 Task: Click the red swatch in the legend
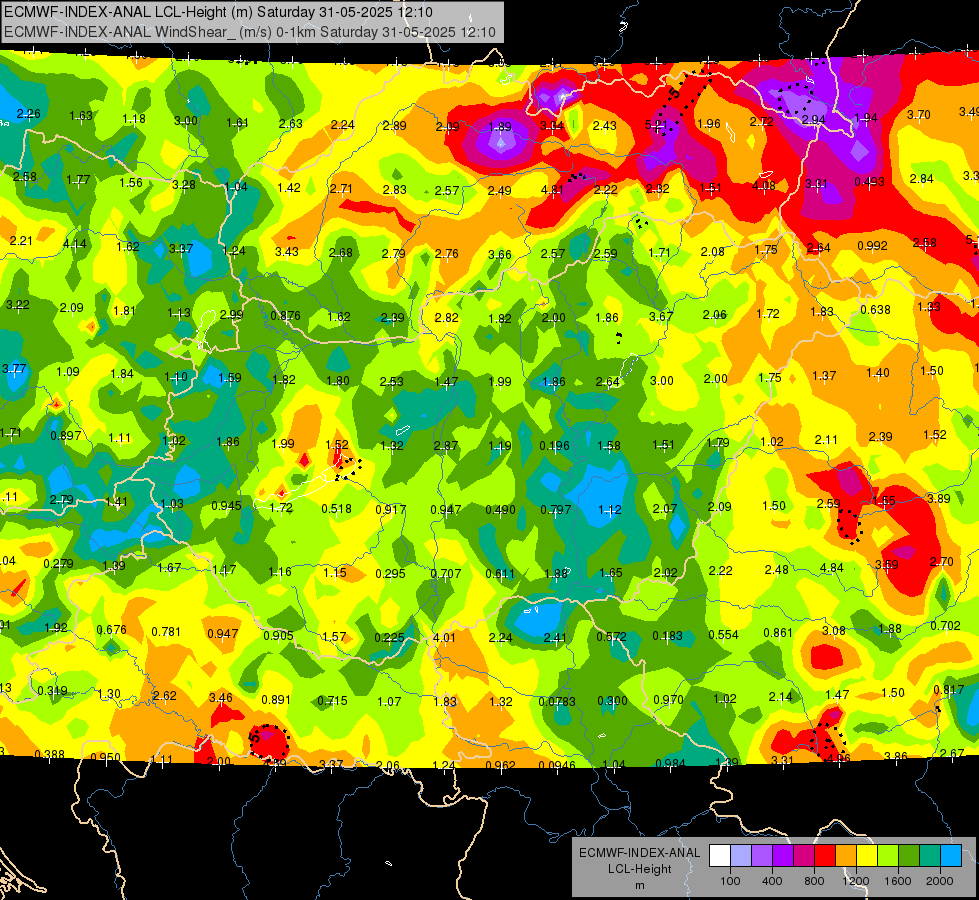(x=825, y=855)
